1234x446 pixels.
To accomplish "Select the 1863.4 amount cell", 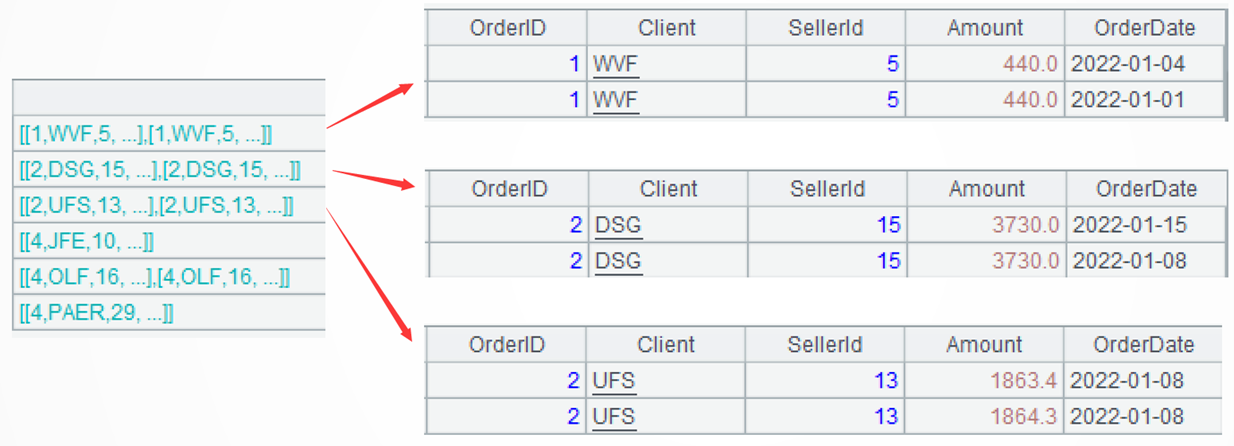I will tap(1025, 380).
